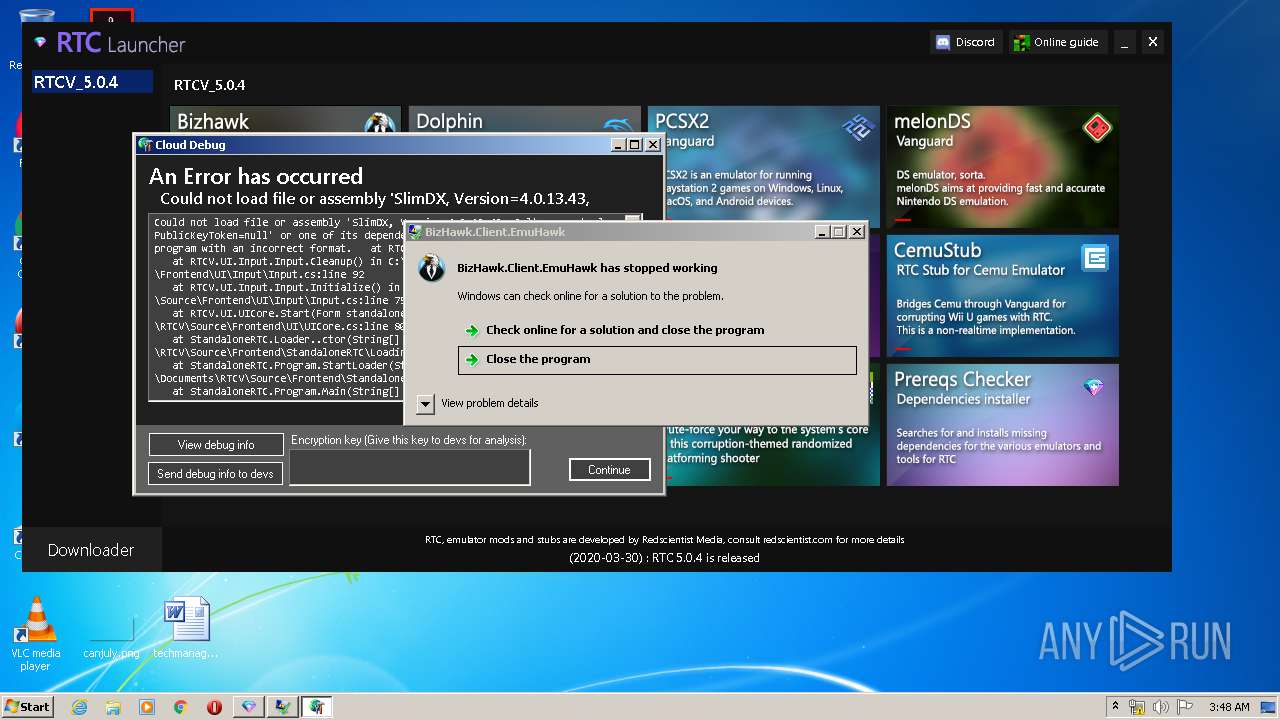
Task: Click the PCSX2 logo icon
Action: (x=858, y=127)
